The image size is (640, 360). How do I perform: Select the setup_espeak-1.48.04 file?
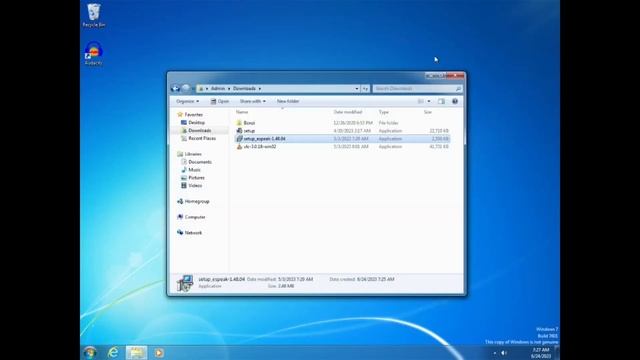pos(342,139)
